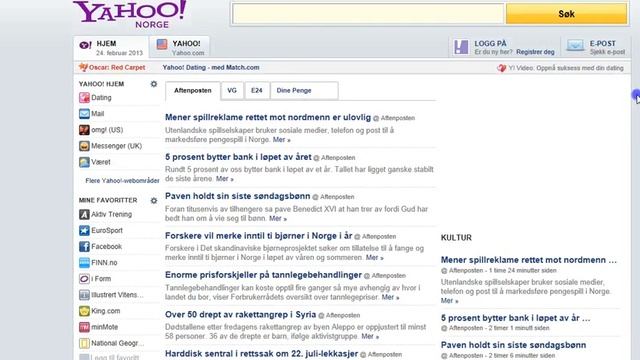Switch to the Dine Penger tab
Screen dimensions: 640x360
pos(304,91)
